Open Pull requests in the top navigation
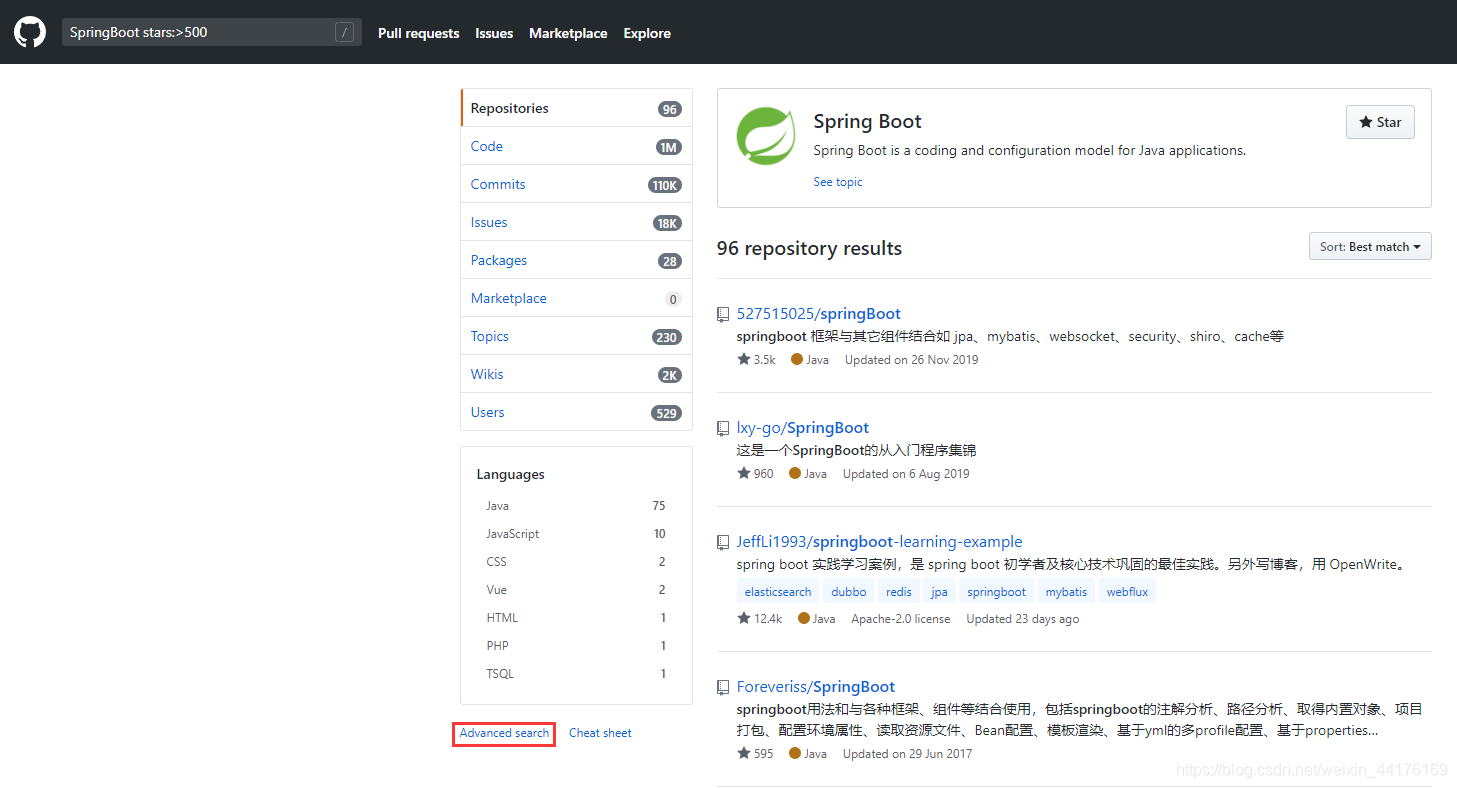This screenshot has height=788, width=1457. (x=419, y=33)
